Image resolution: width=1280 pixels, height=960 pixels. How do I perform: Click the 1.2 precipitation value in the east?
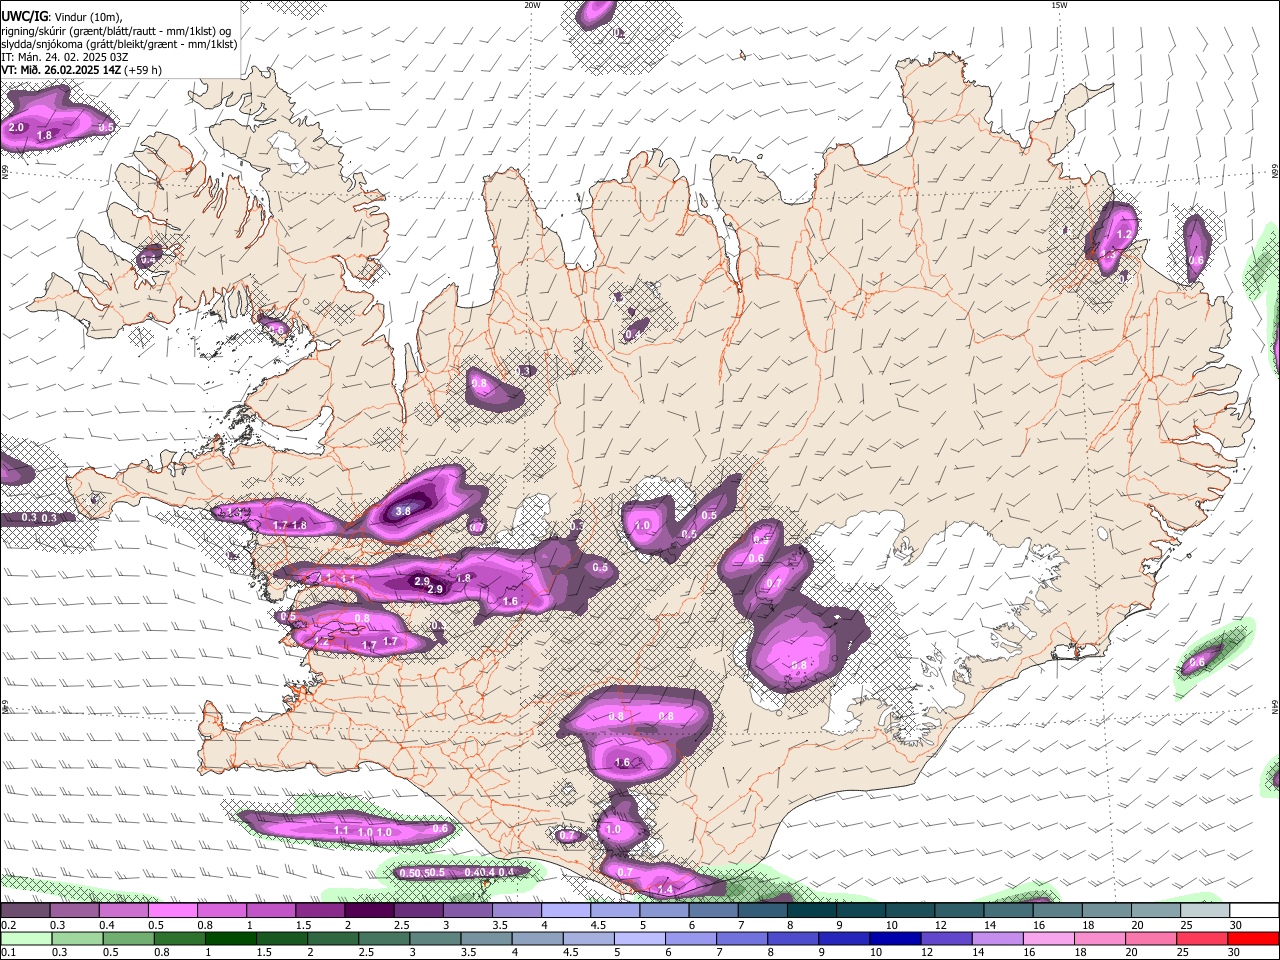click(1123, 235)
